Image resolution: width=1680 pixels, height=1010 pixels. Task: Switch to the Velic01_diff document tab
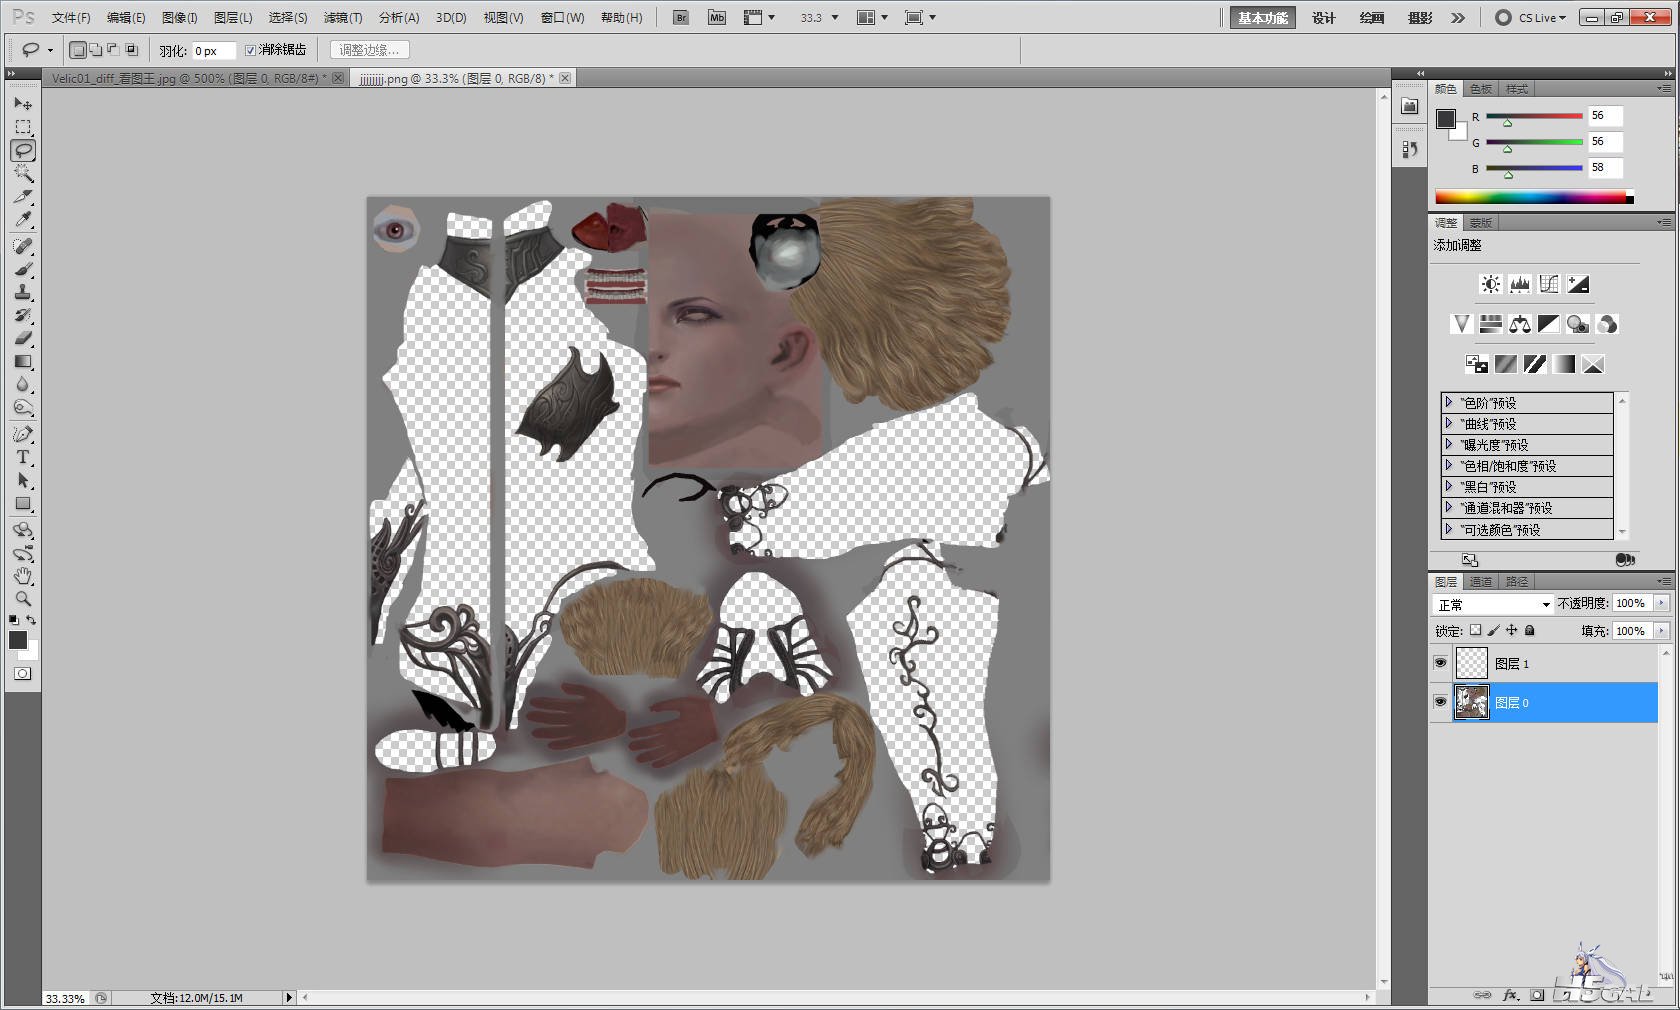(190, 78)
